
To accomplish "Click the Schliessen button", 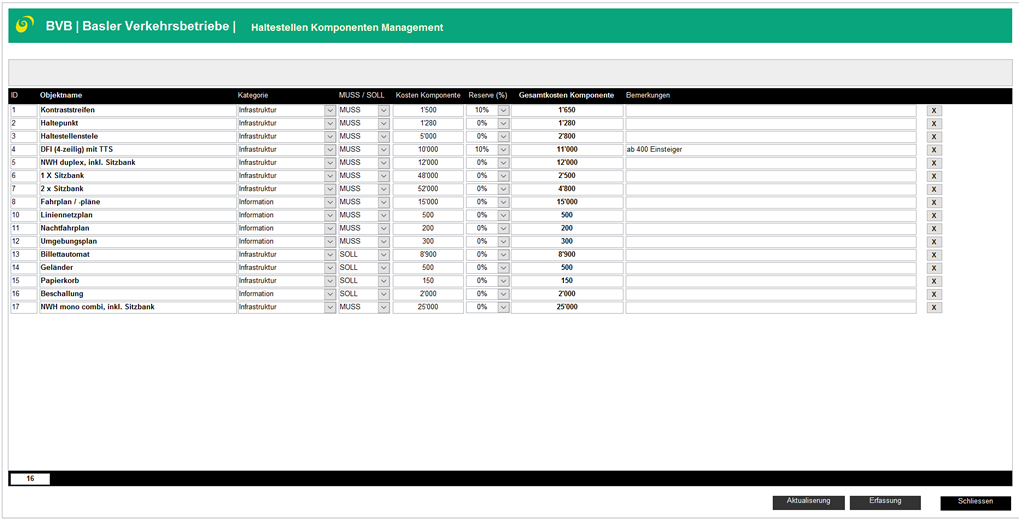I will tap(975, 501).
